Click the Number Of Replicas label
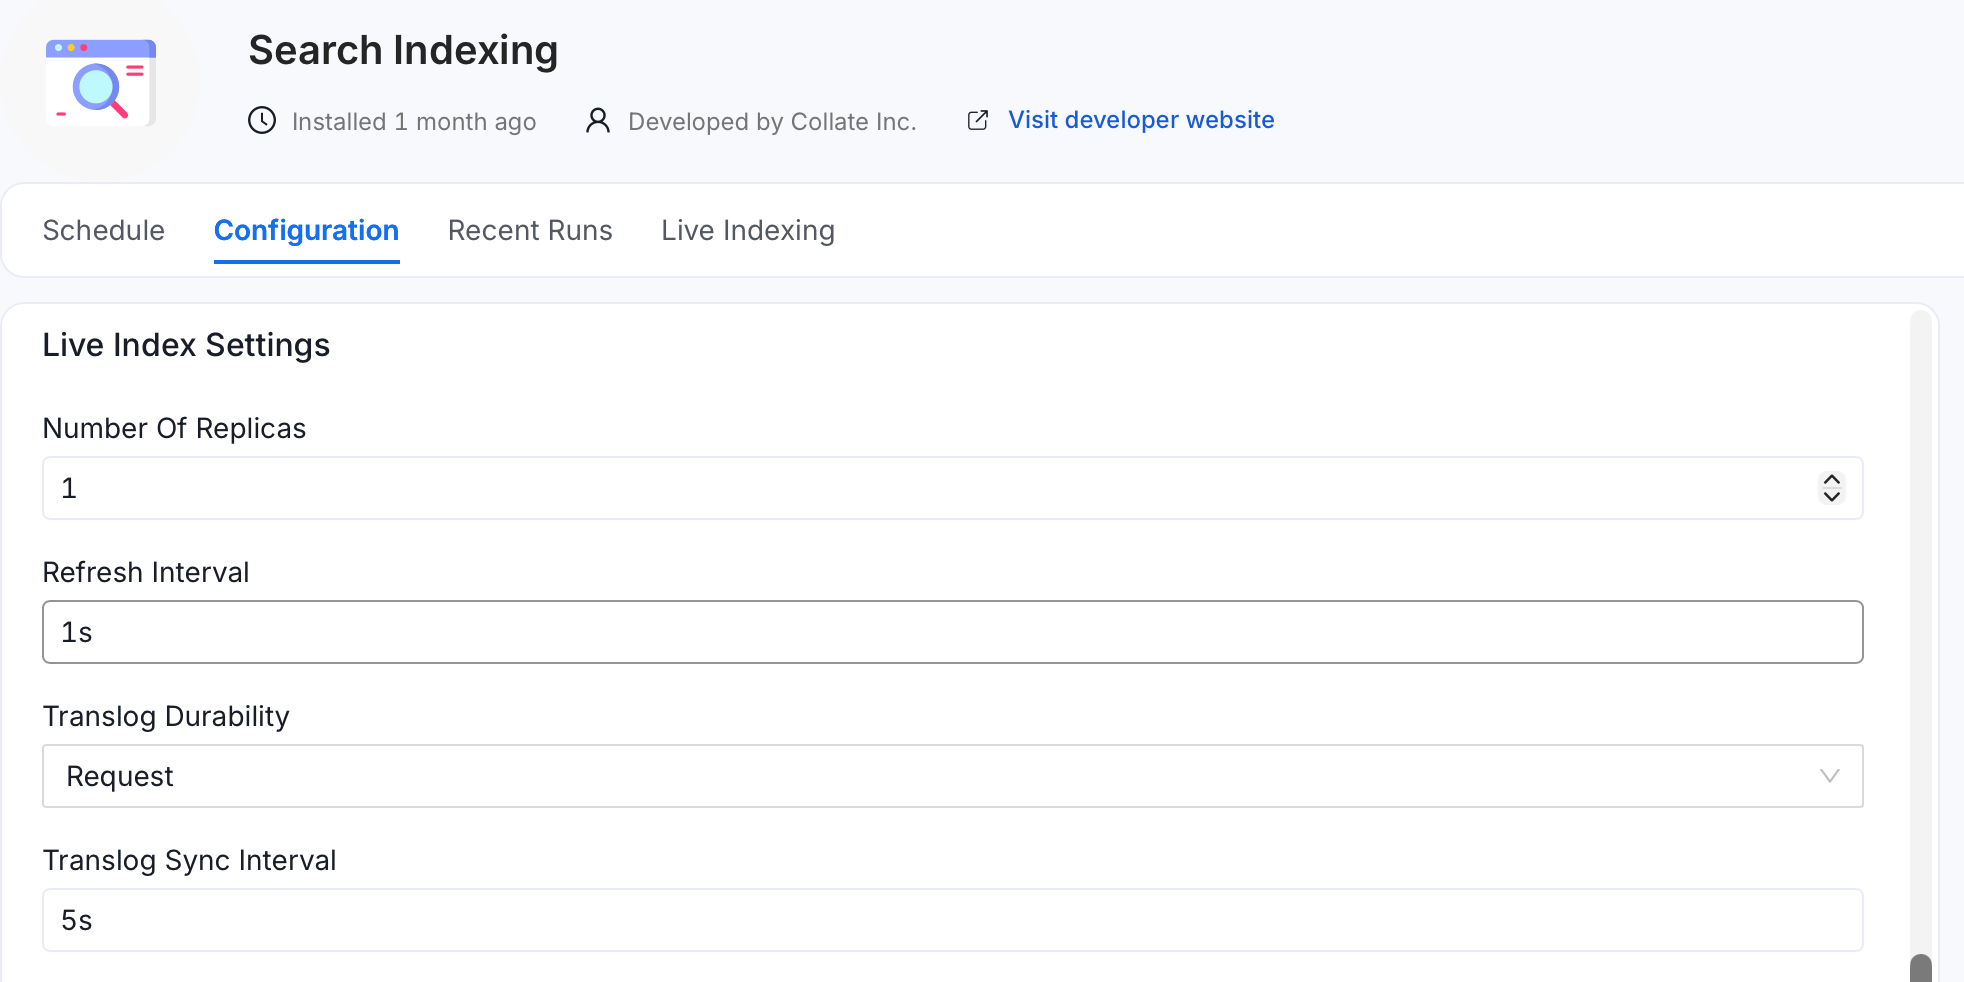 (174, 428)
